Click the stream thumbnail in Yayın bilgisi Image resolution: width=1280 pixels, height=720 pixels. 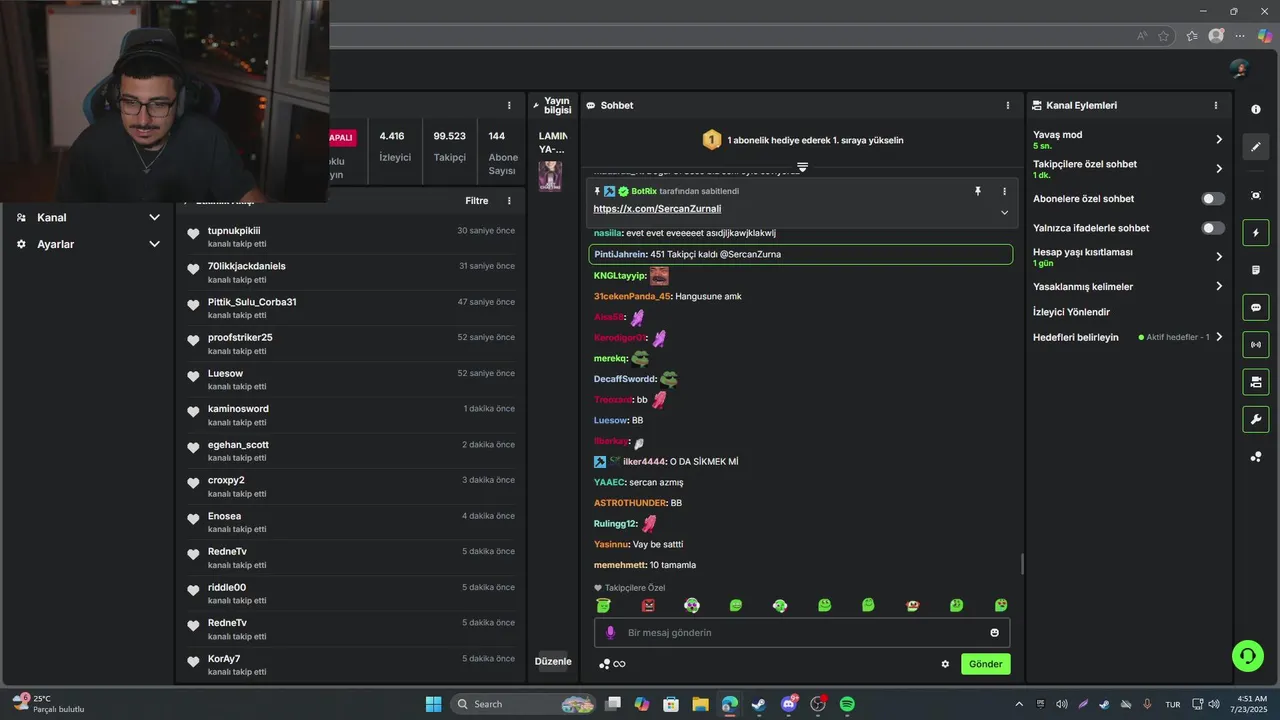[550, 176]
